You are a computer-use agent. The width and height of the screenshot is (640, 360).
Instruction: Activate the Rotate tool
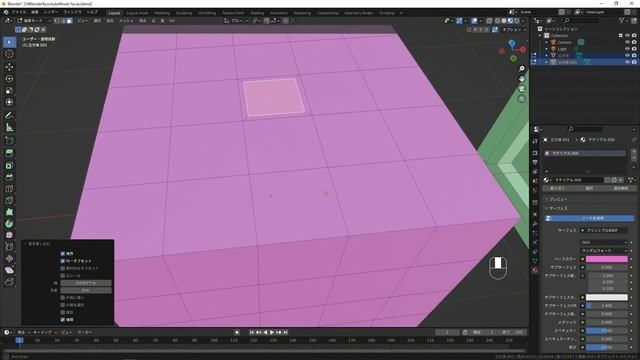9,78
